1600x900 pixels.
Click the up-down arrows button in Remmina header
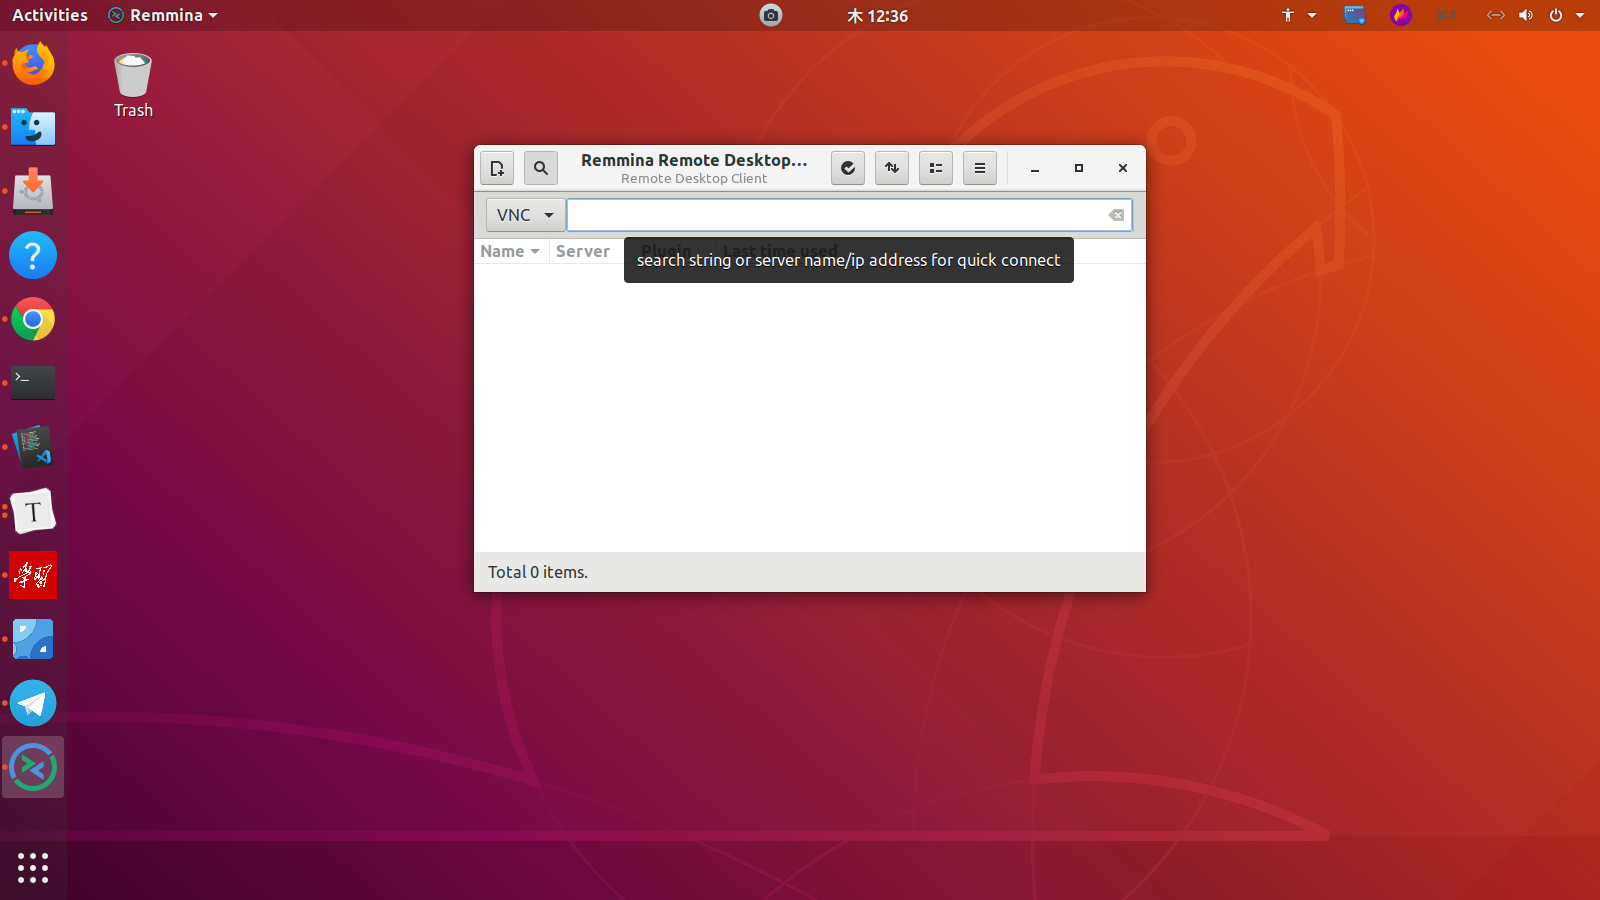892,168
